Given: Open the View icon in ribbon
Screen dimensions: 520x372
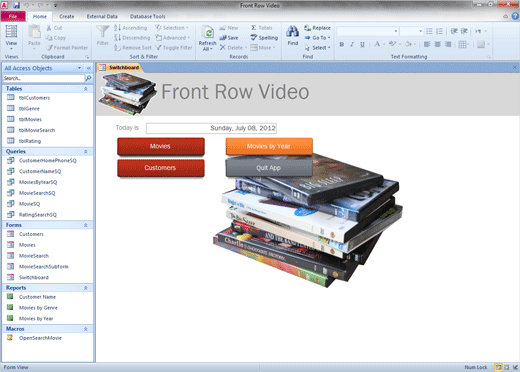Looking at the screenshot, I should point(11,32).
